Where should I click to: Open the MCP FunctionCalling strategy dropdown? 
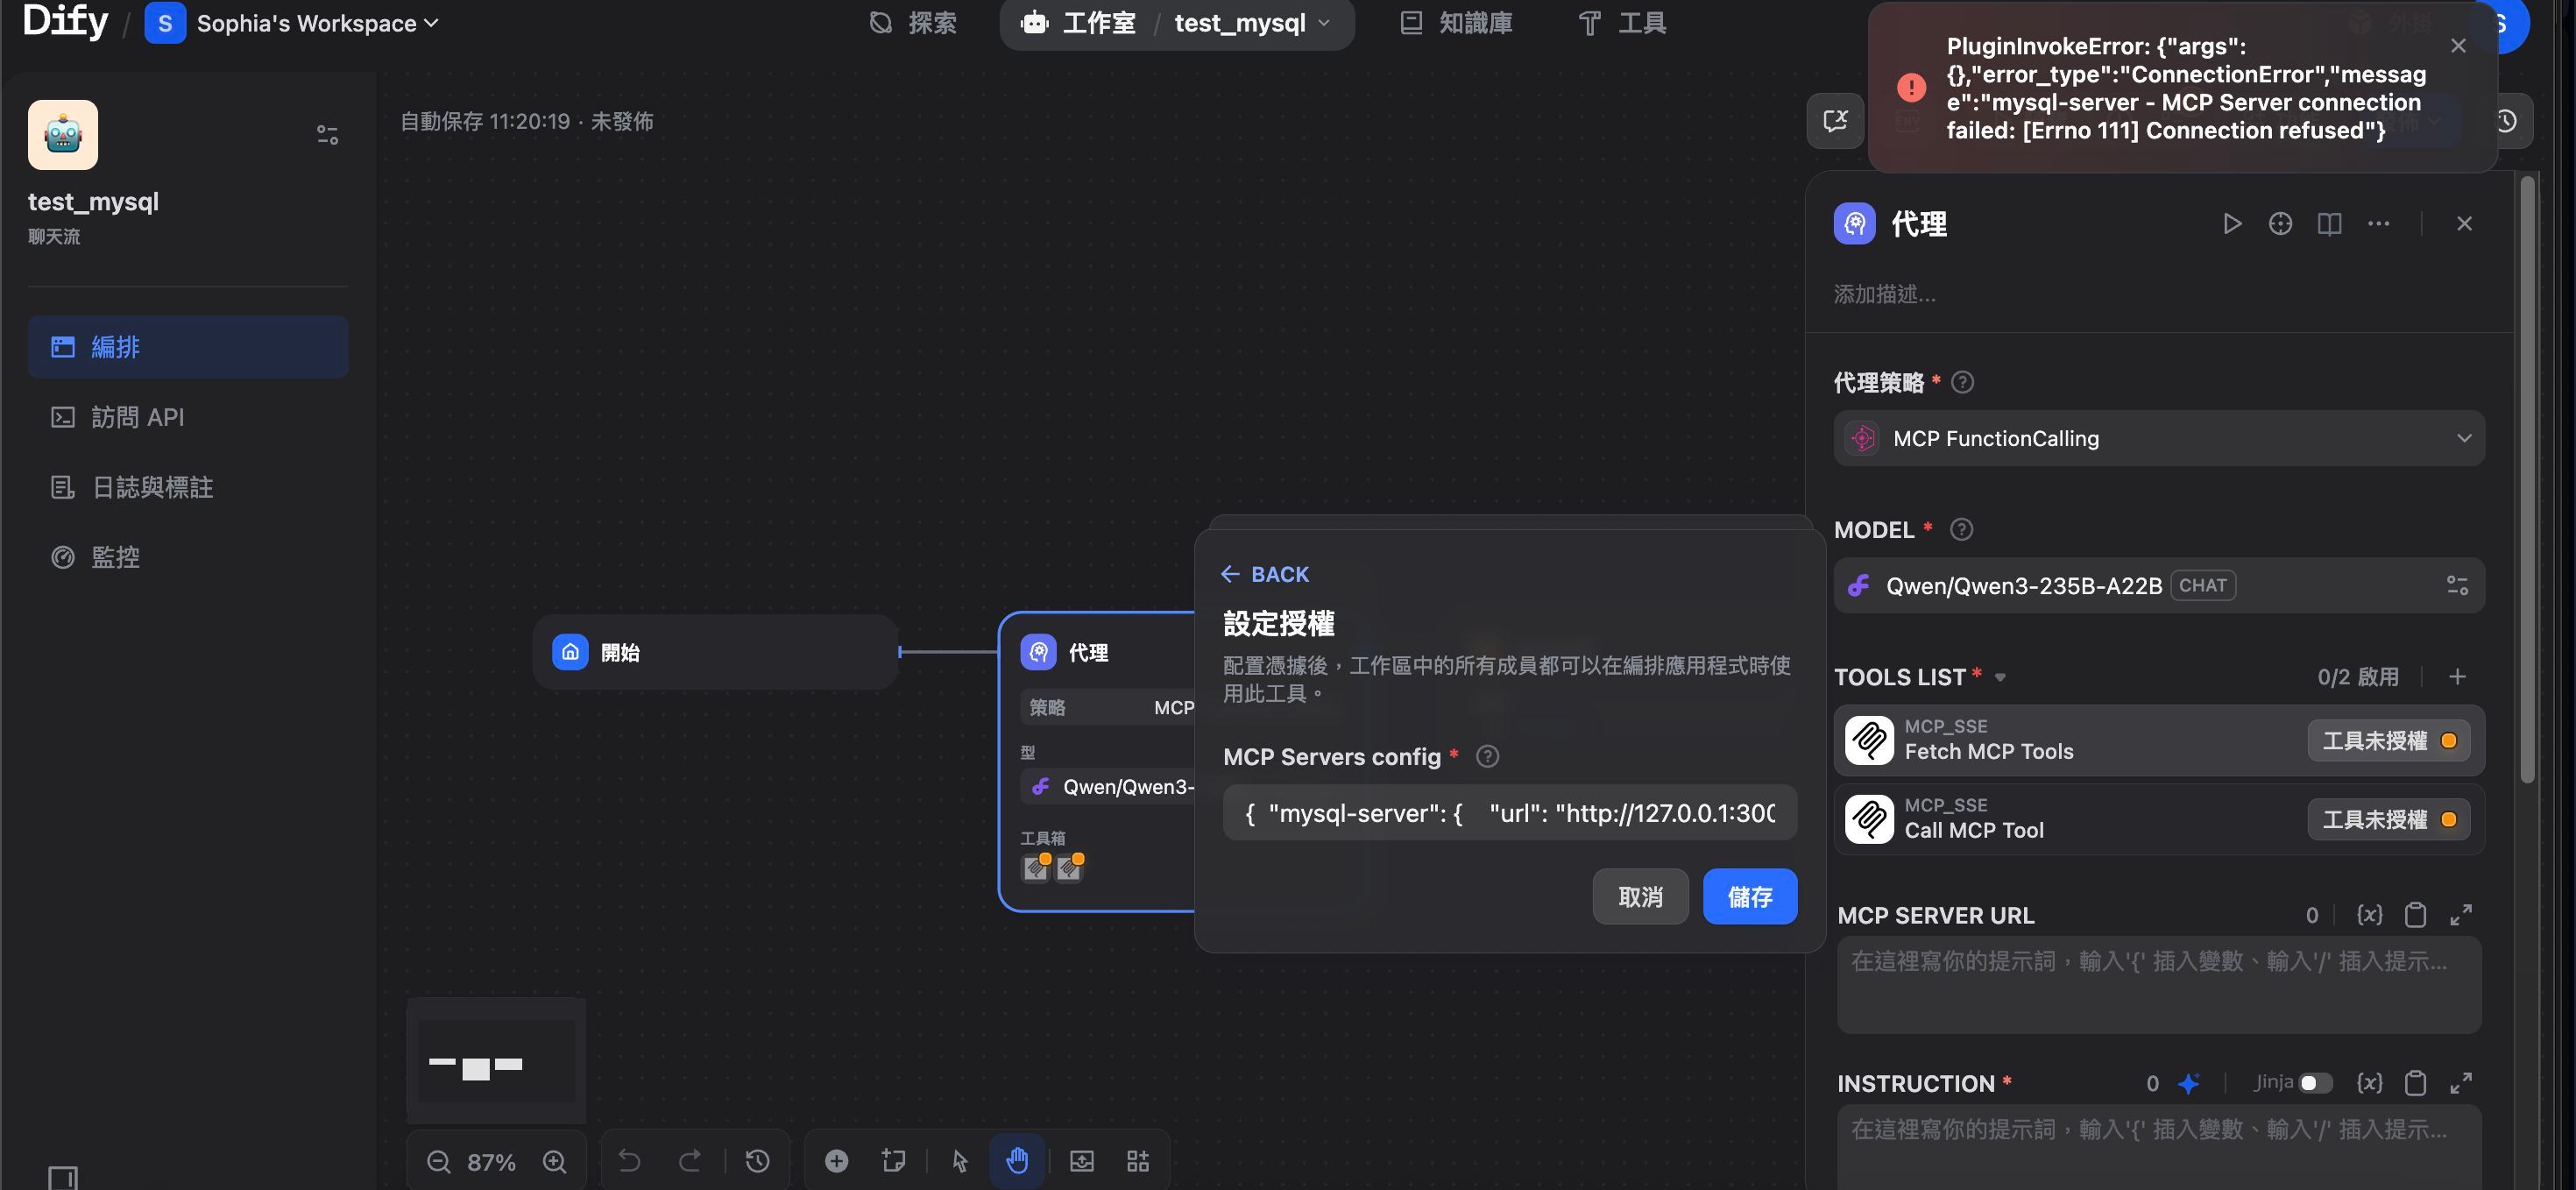point(2158,438)
